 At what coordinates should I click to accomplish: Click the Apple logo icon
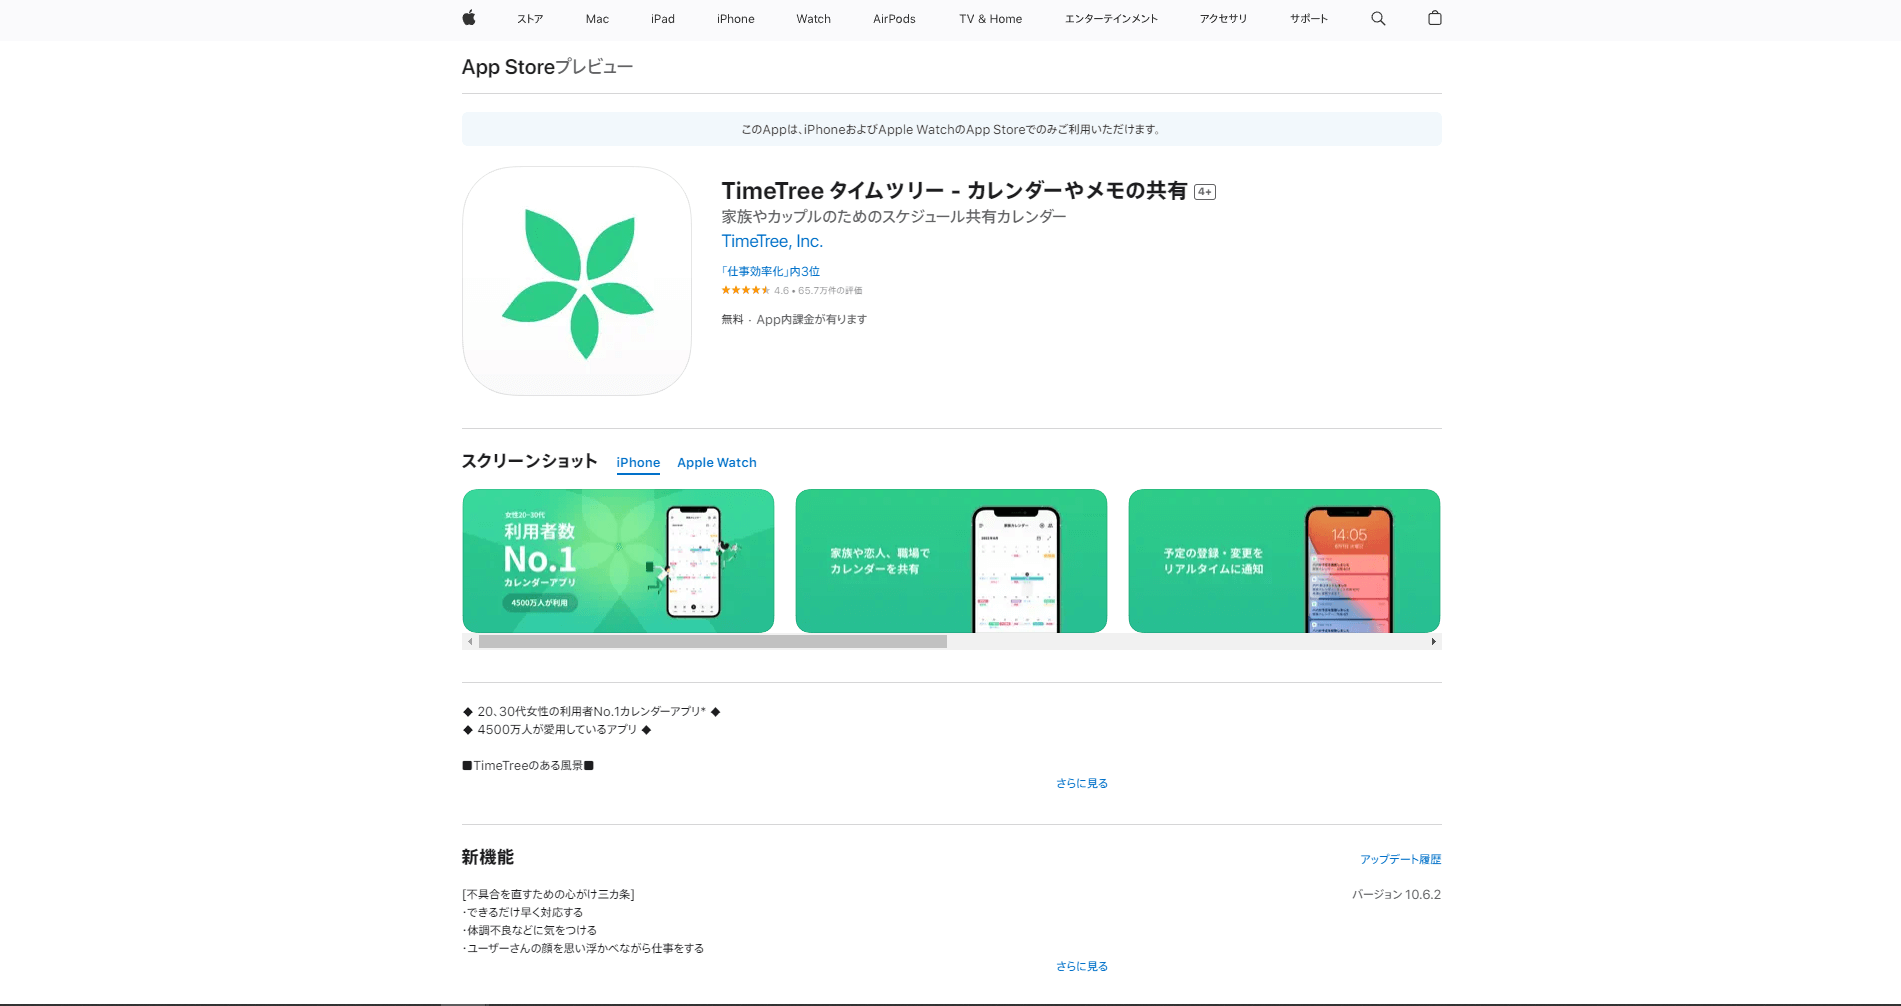click(x=469, y=18)
